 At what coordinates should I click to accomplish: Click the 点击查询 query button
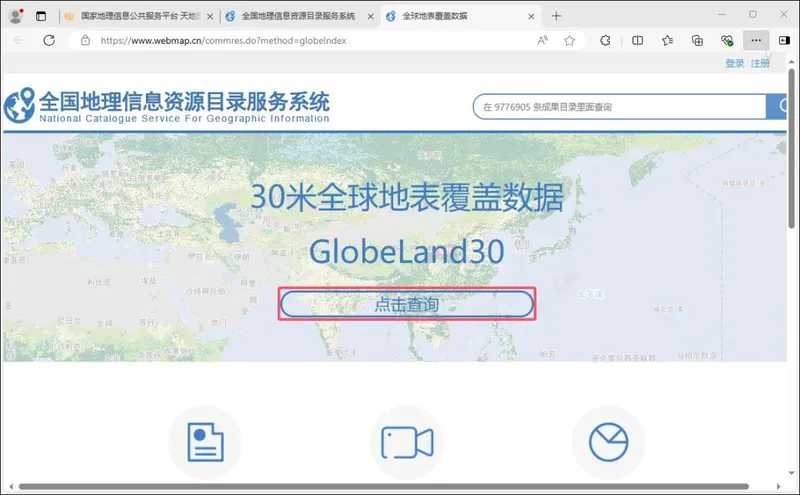pyautogui.click(x=407, y=304)
